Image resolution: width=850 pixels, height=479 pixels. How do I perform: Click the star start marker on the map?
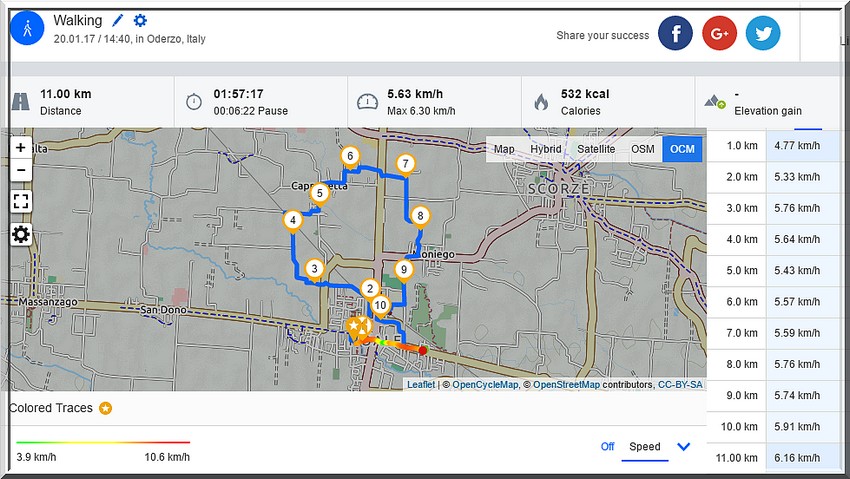[355, 328]
